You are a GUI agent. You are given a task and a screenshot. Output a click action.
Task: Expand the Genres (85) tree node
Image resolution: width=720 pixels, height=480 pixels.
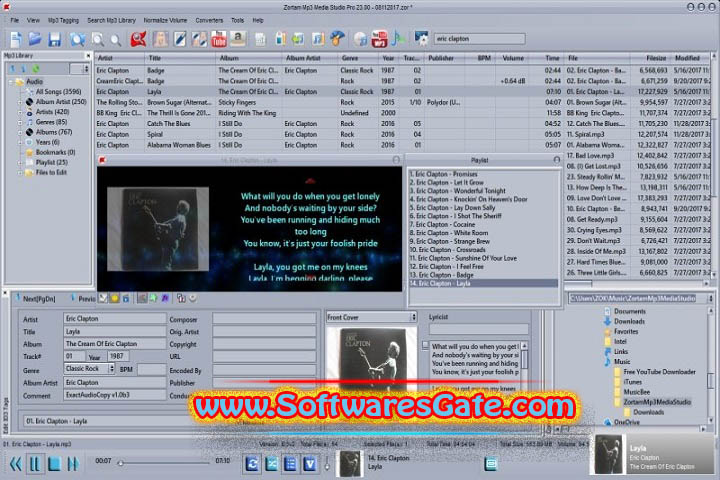pos(20,122)
